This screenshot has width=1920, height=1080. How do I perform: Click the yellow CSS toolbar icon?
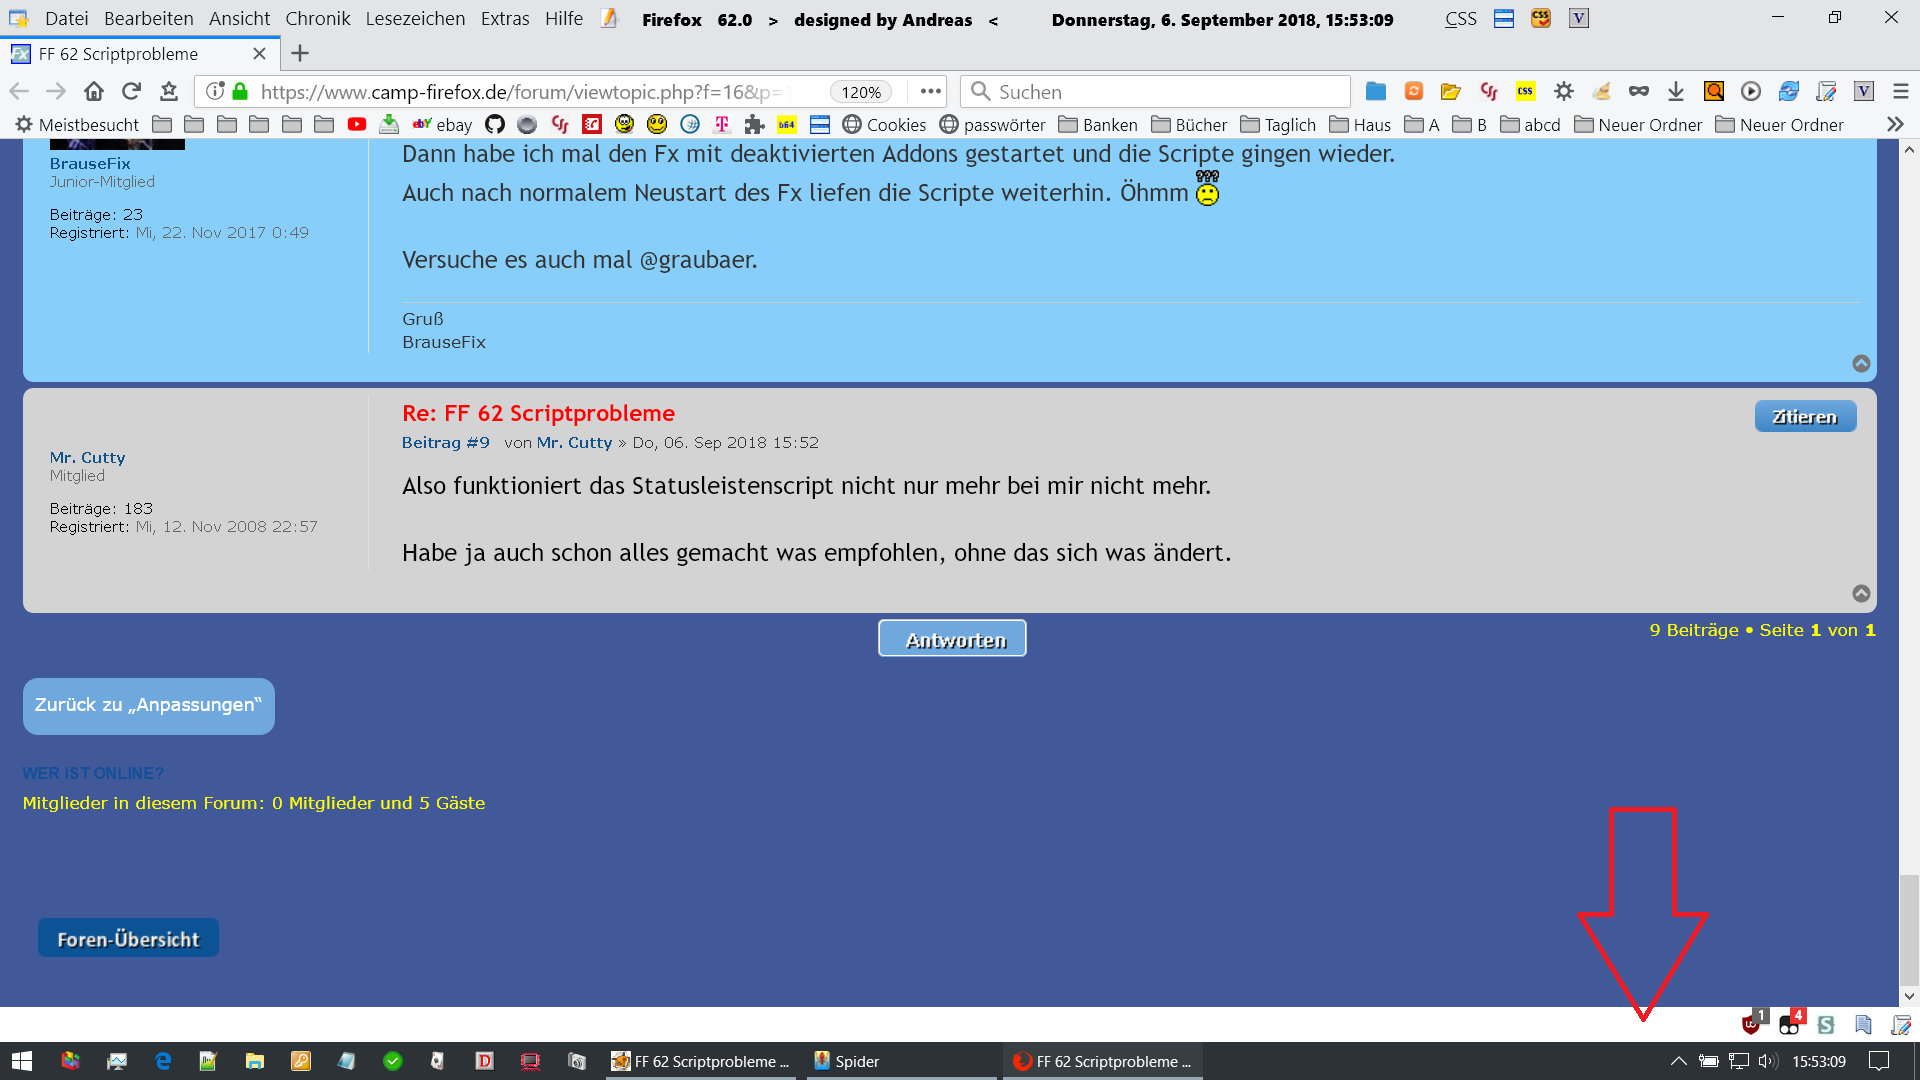pyautogui.click(x=1525, y=92)
